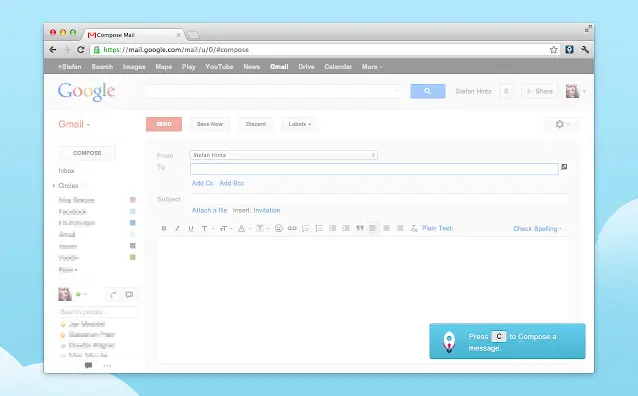Click the Compose Mail browser tab
The image size is (638, 396).
pos(134,35)
